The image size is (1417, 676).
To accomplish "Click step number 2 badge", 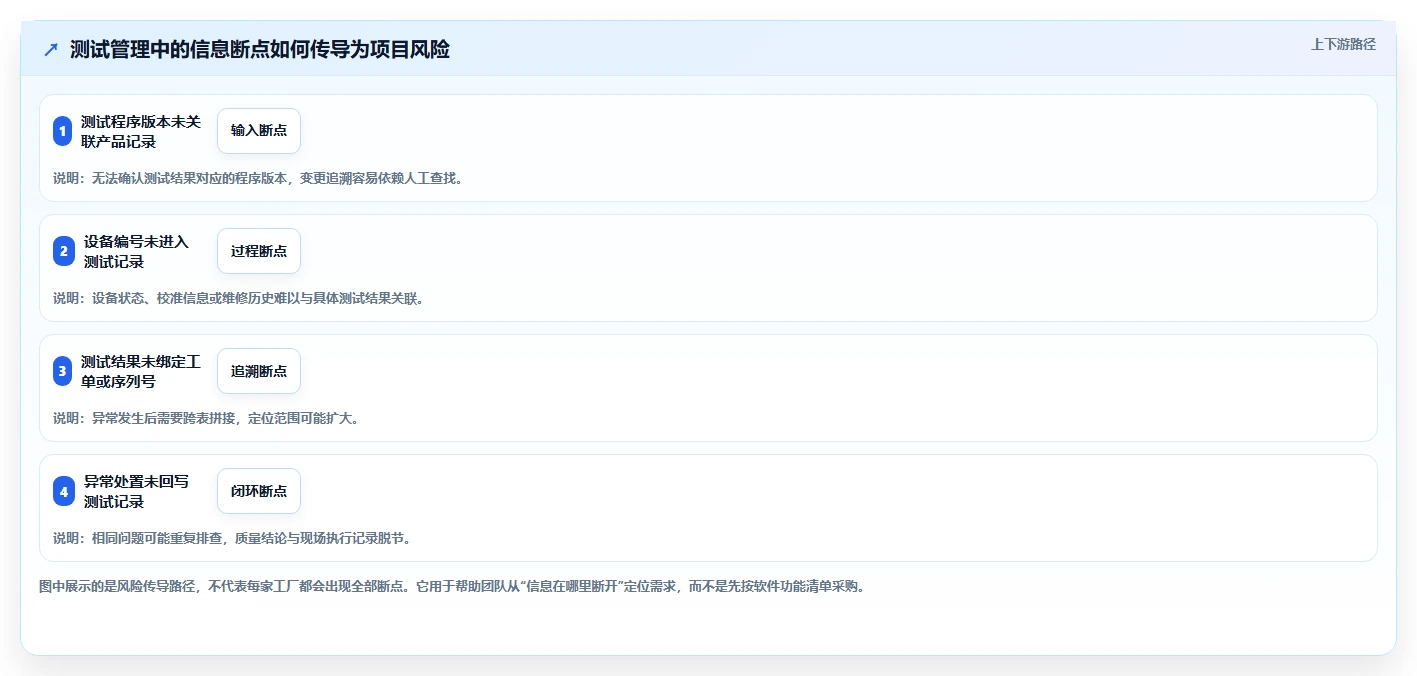I will point(63,251).
